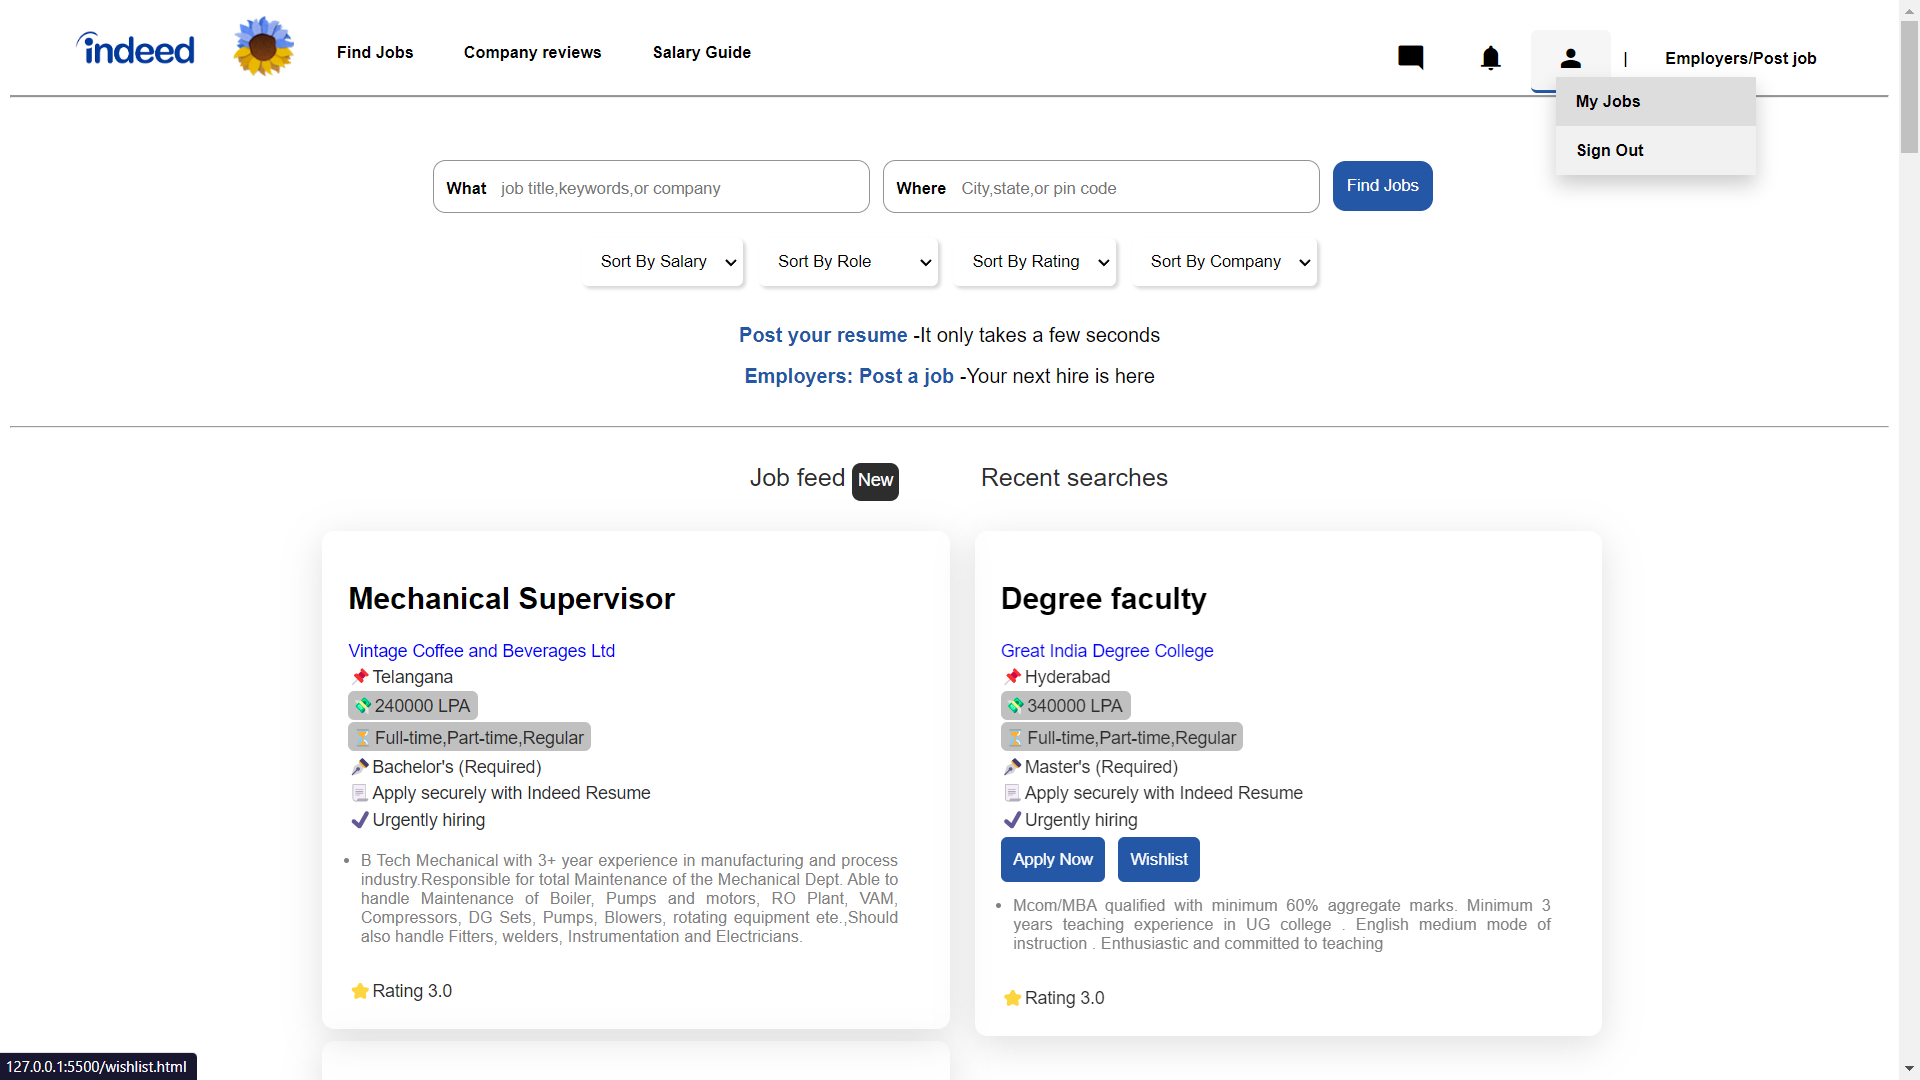This screenshot has height=1080, width=1920.
Task: Click the New badge beside Job feed
Action: (875, 481)
